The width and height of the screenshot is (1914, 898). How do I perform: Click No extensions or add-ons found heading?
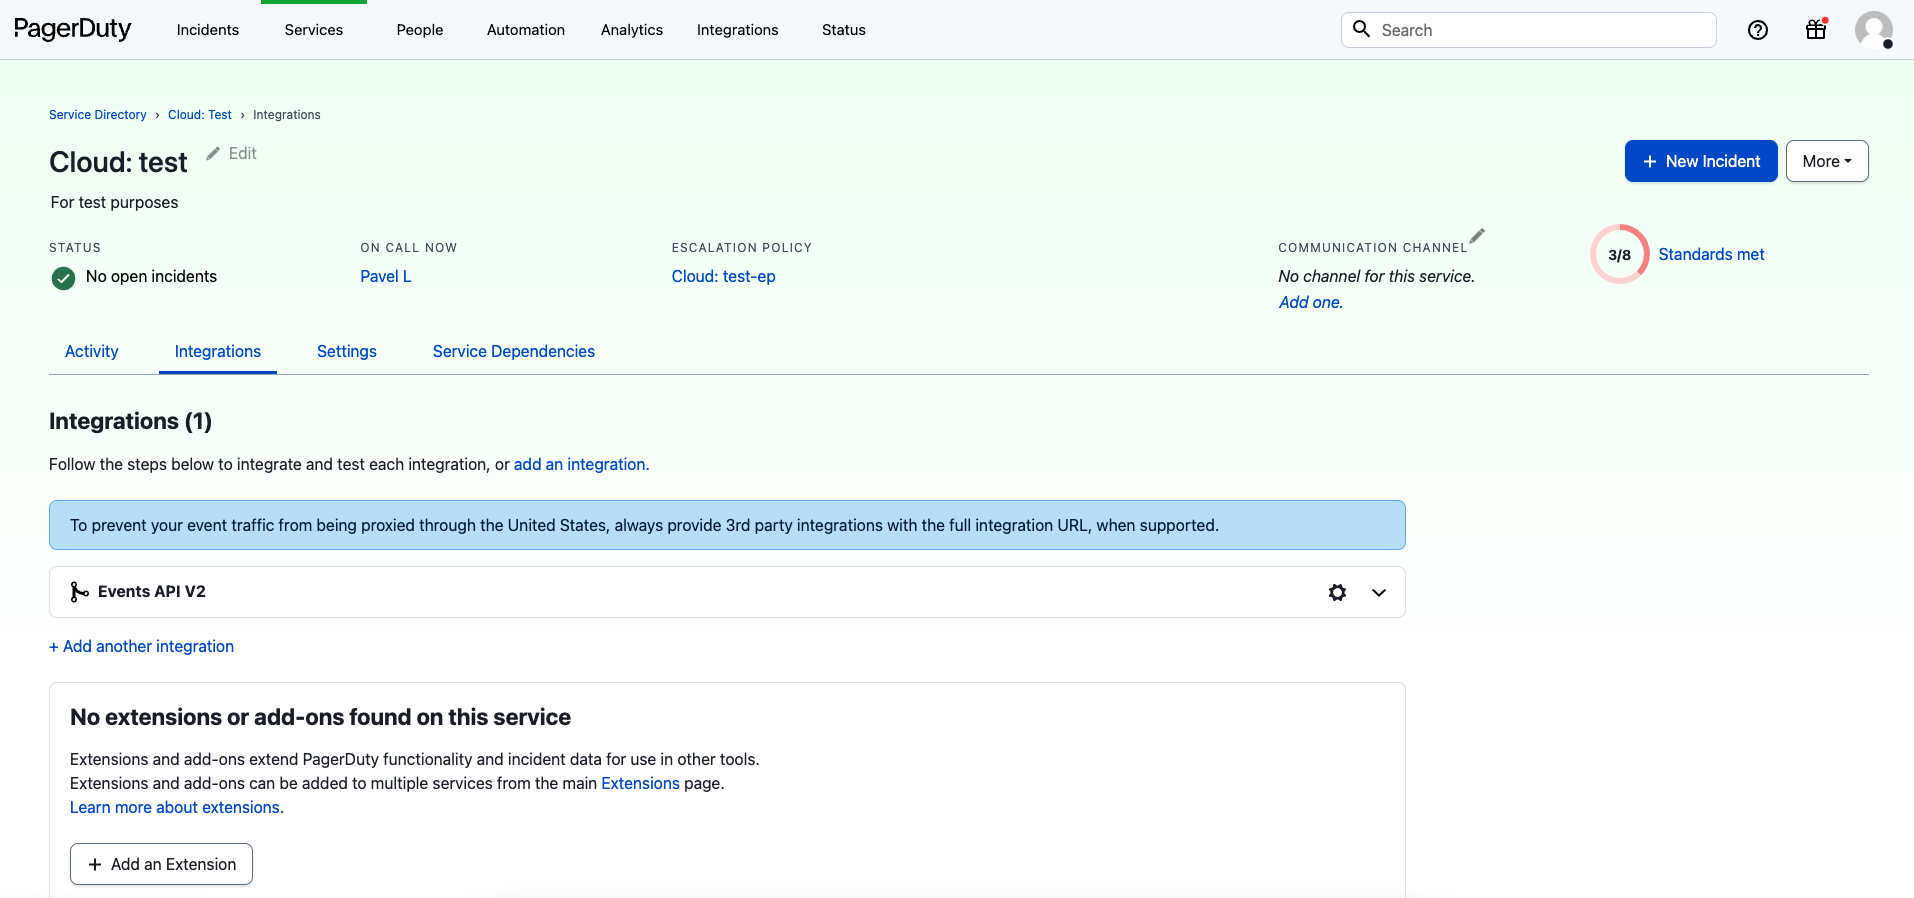(x=320, y=717)
